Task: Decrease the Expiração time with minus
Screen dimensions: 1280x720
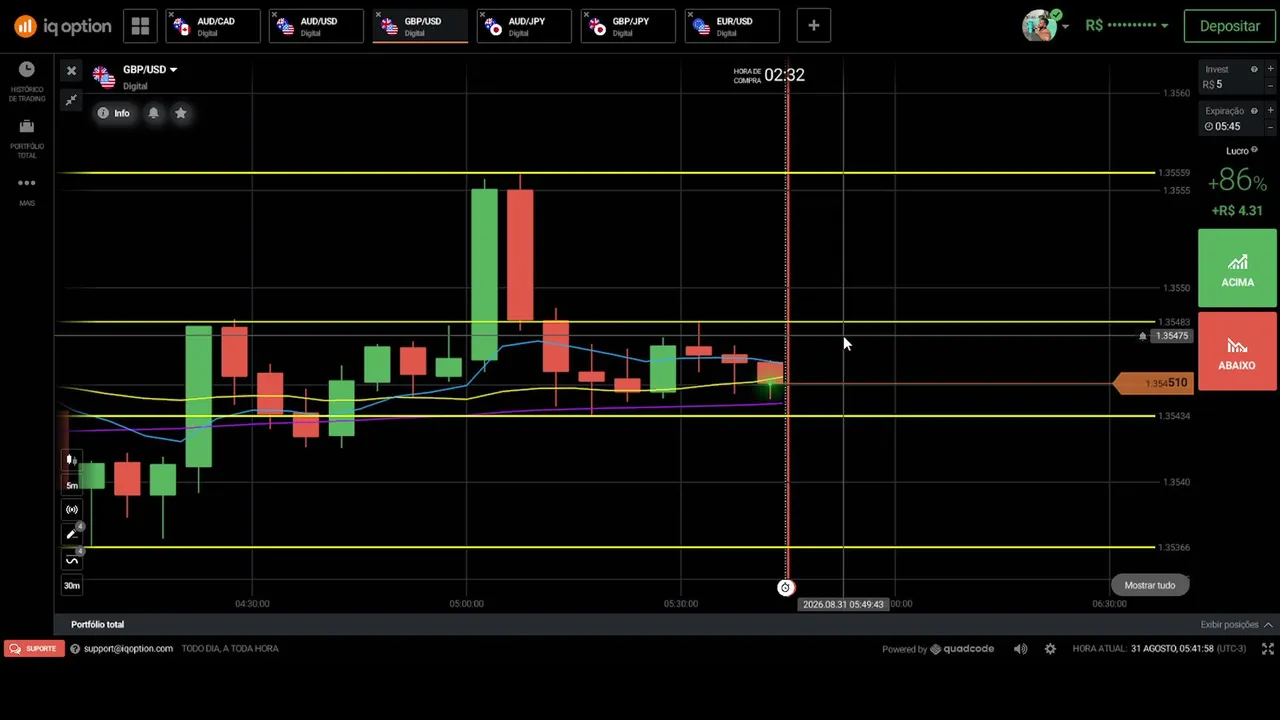Action: (x=1270, y=127)
